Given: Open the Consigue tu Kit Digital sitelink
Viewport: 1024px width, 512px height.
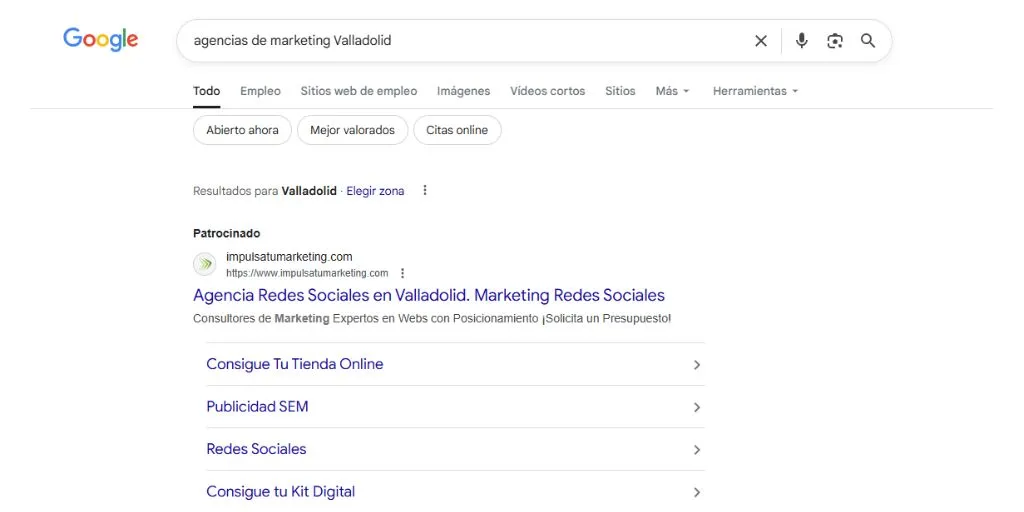Looking at the screenshot, I should pyautogui.click(x=281, y=491).
